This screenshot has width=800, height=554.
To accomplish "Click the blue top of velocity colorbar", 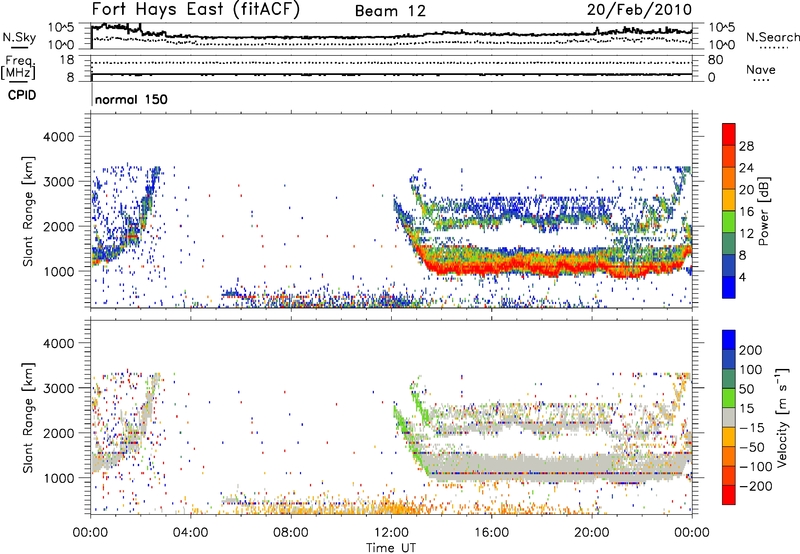I will coord(729,340).
